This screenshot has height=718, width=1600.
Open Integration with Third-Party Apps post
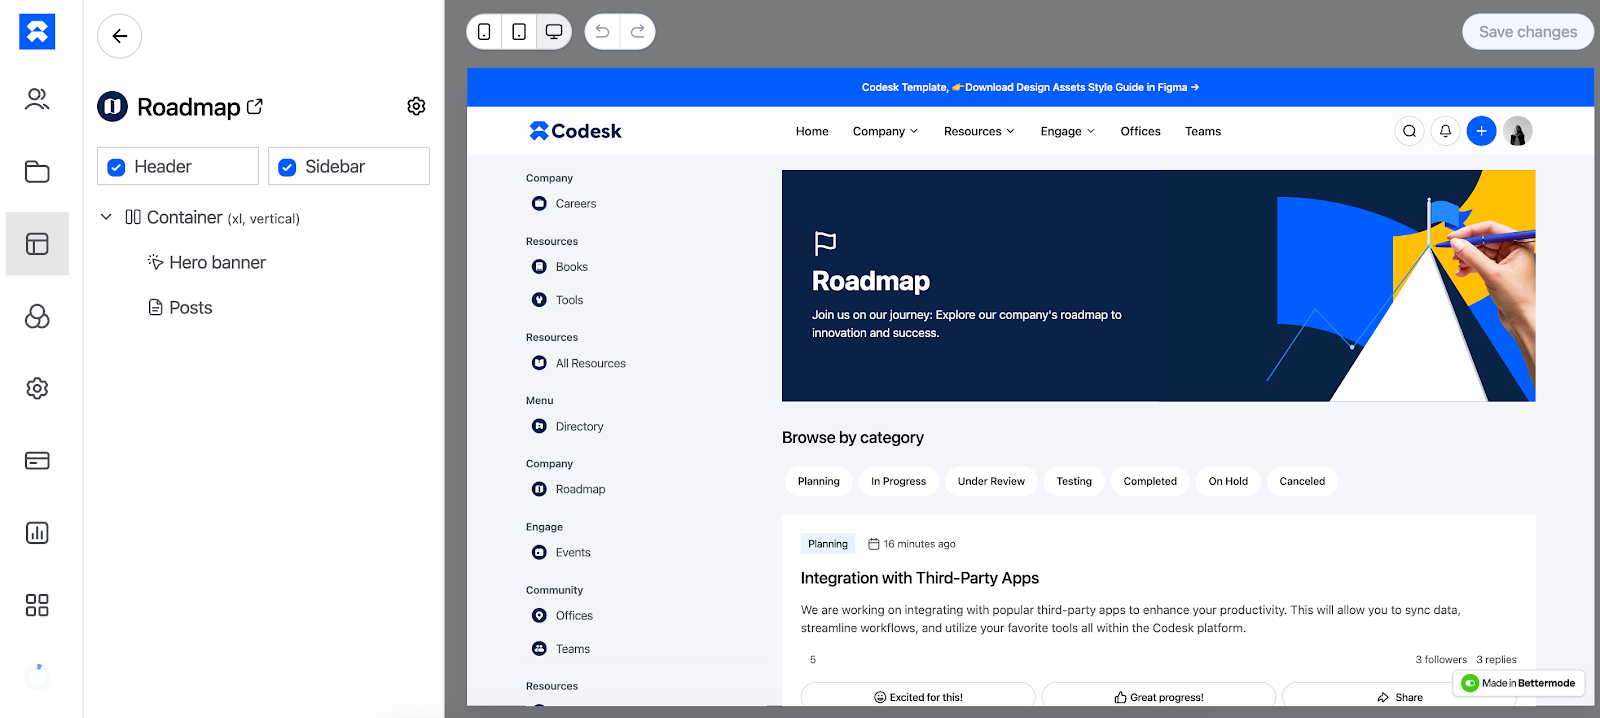[920, 578]
